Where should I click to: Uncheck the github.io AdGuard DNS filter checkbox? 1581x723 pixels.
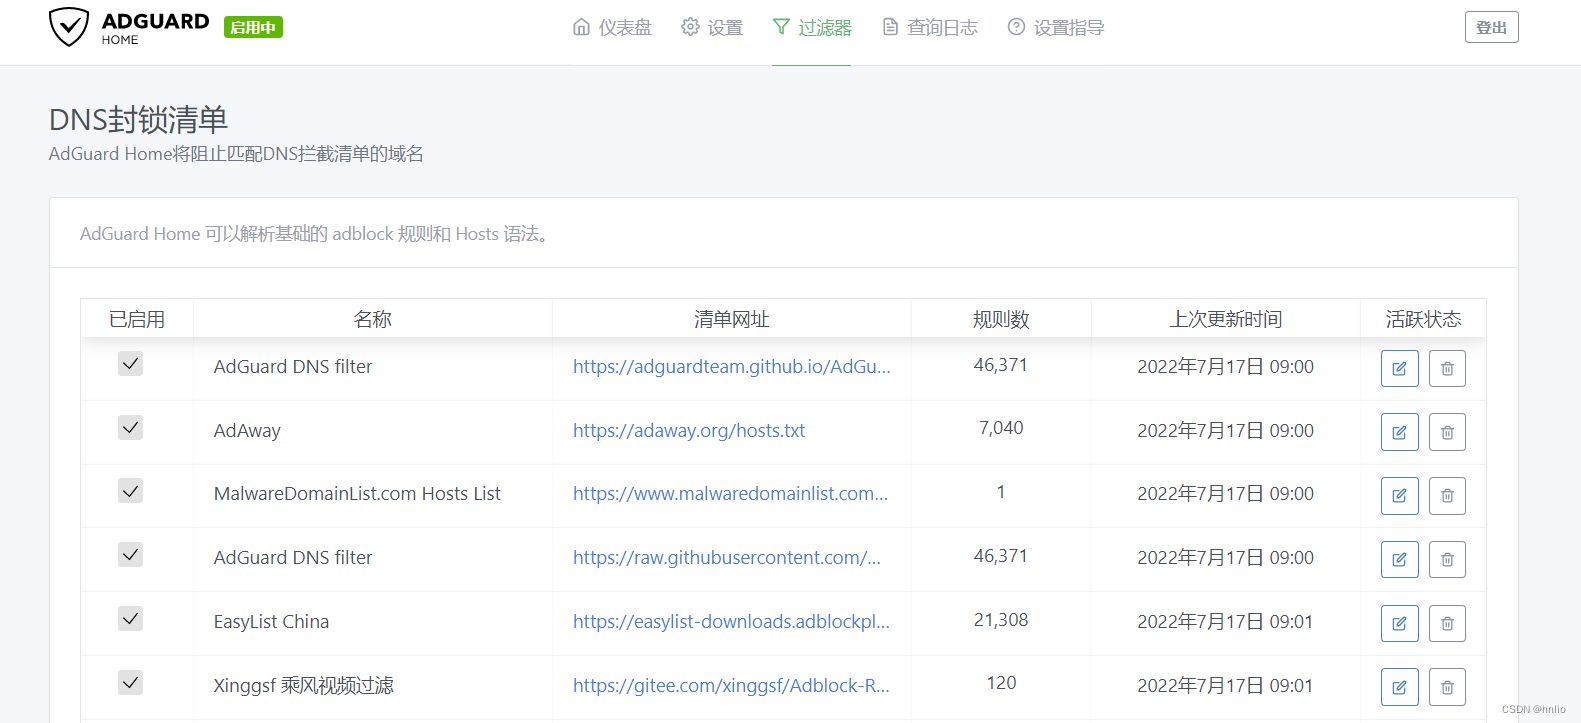130,364
